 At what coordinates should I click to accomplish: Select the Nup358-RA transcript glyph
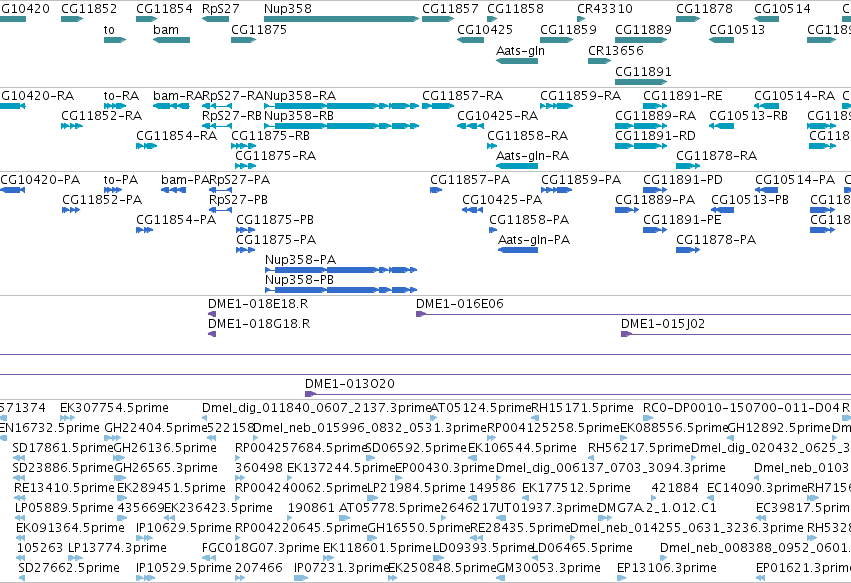coord(341,106)
